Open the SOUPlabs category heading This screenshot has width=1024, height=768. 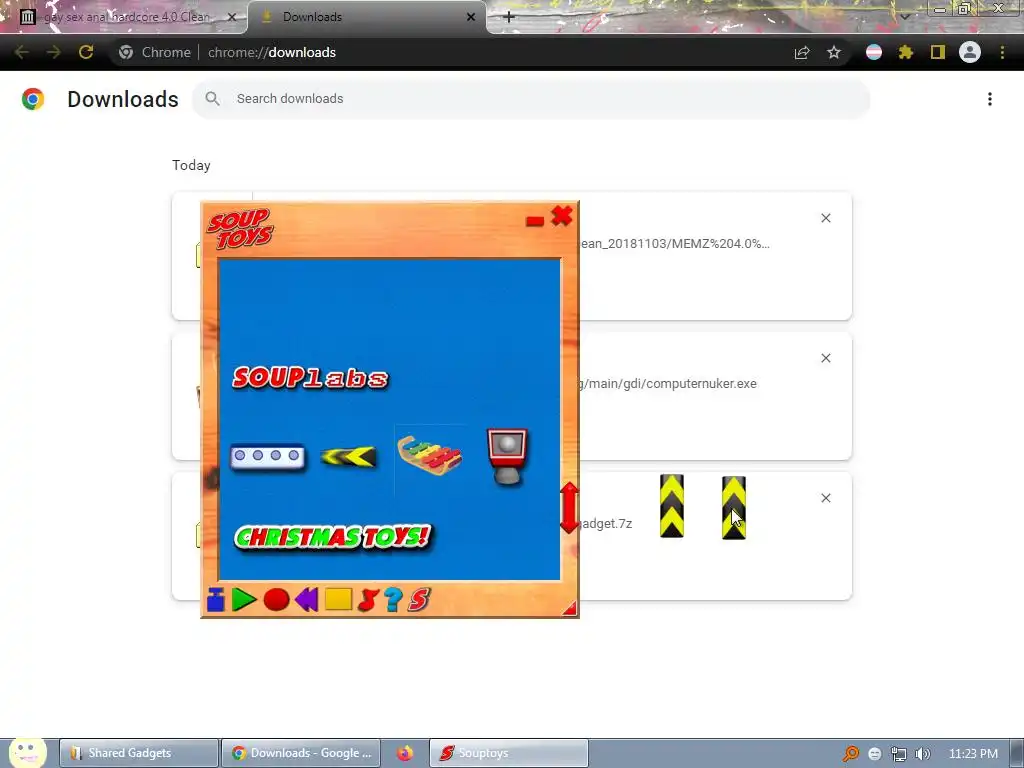[x=311, y=377]
